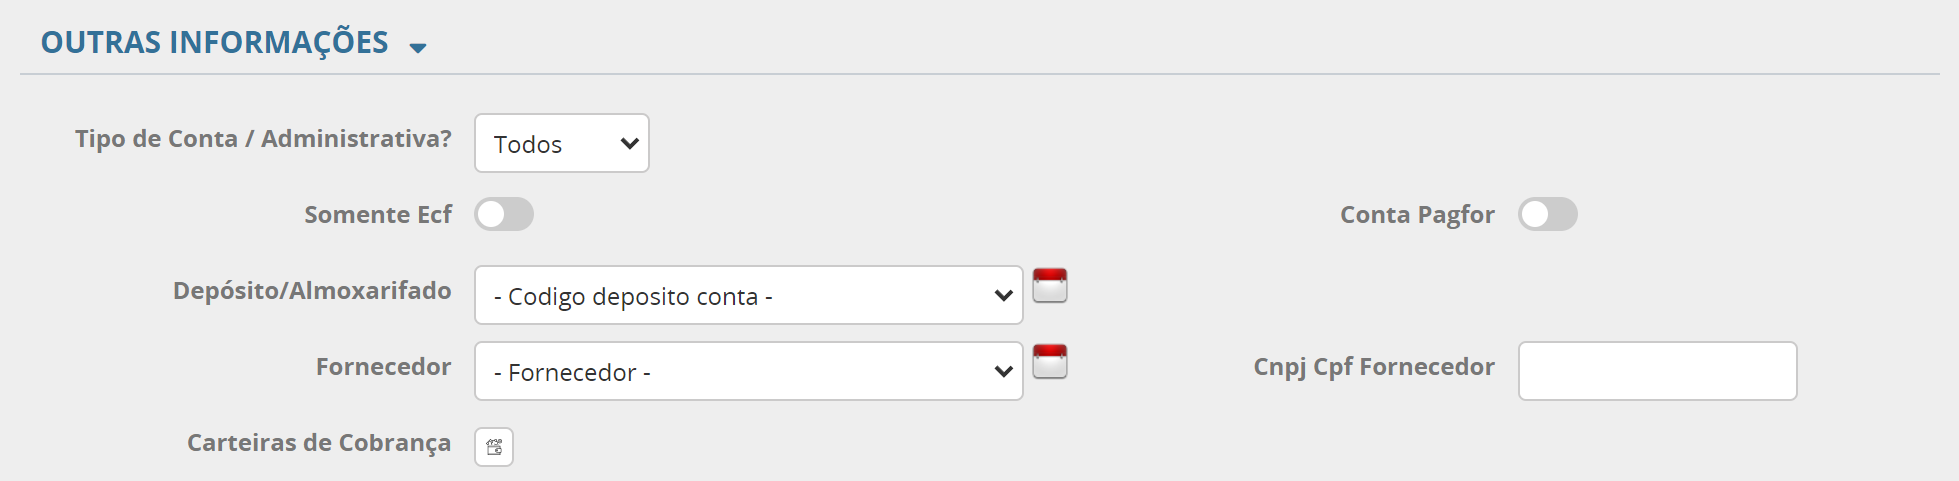Click the chevron arrow in Todos dropdown
This screenshot has width=1959, height=481.
[629, 143]
